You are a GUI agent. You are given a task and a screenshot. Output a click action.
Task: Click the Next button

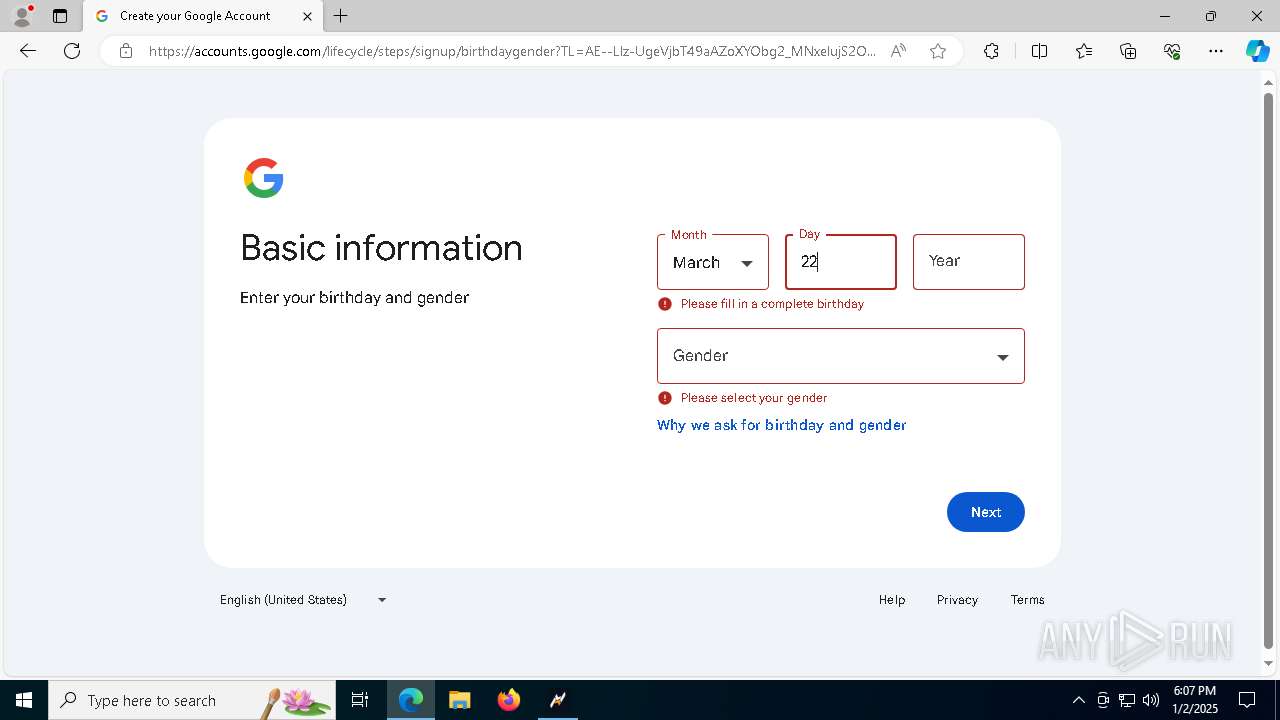point(986,512)
